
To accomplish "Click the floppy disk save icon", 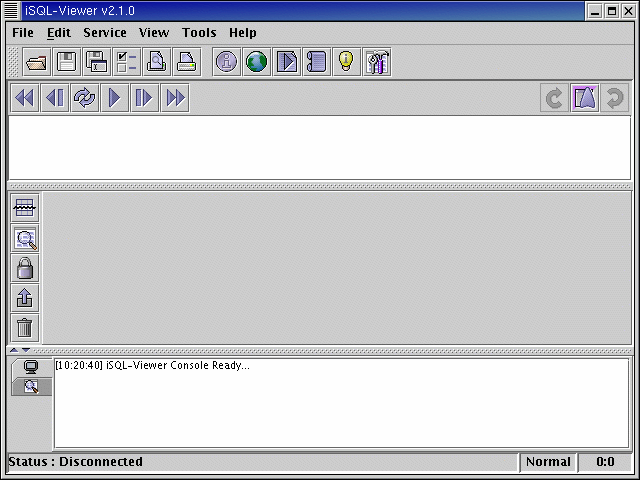I will coord(67,62).
